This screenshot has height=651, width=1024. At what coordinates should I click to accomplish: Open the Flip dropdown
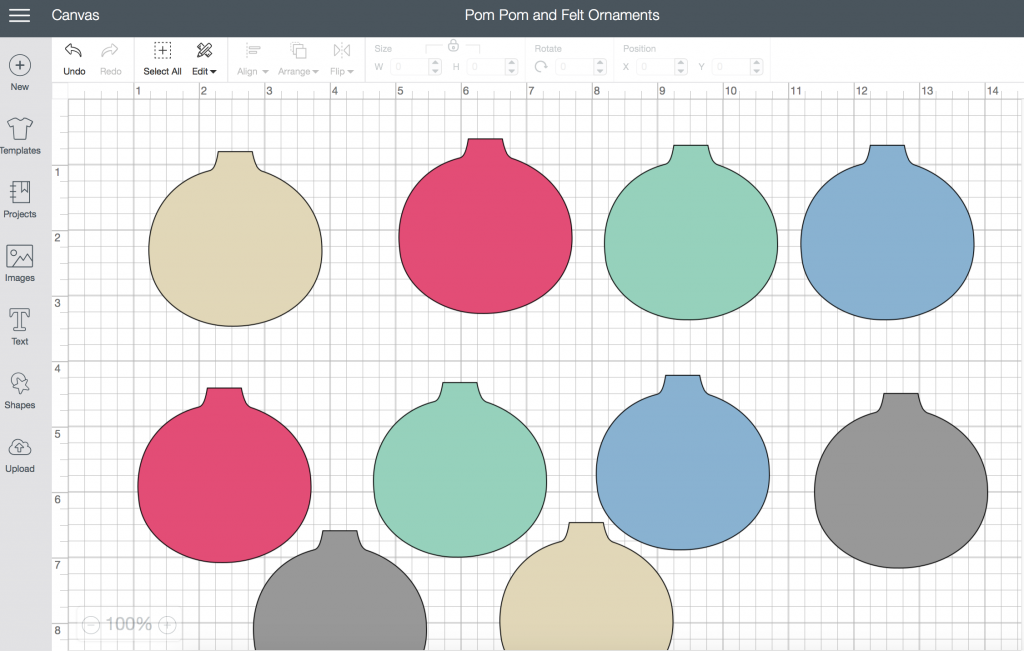[342, 59]
